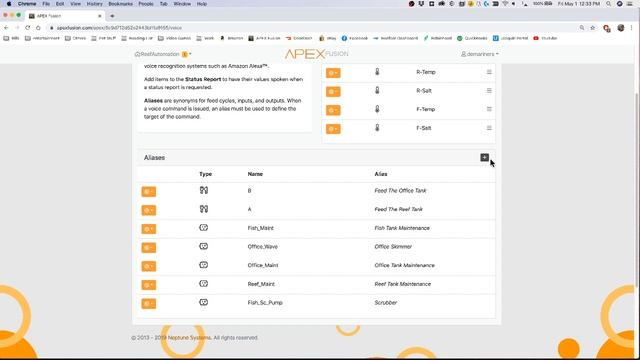
Task: Click the F-Salt reorder handle icon
Action: click(x=489, y=128)
